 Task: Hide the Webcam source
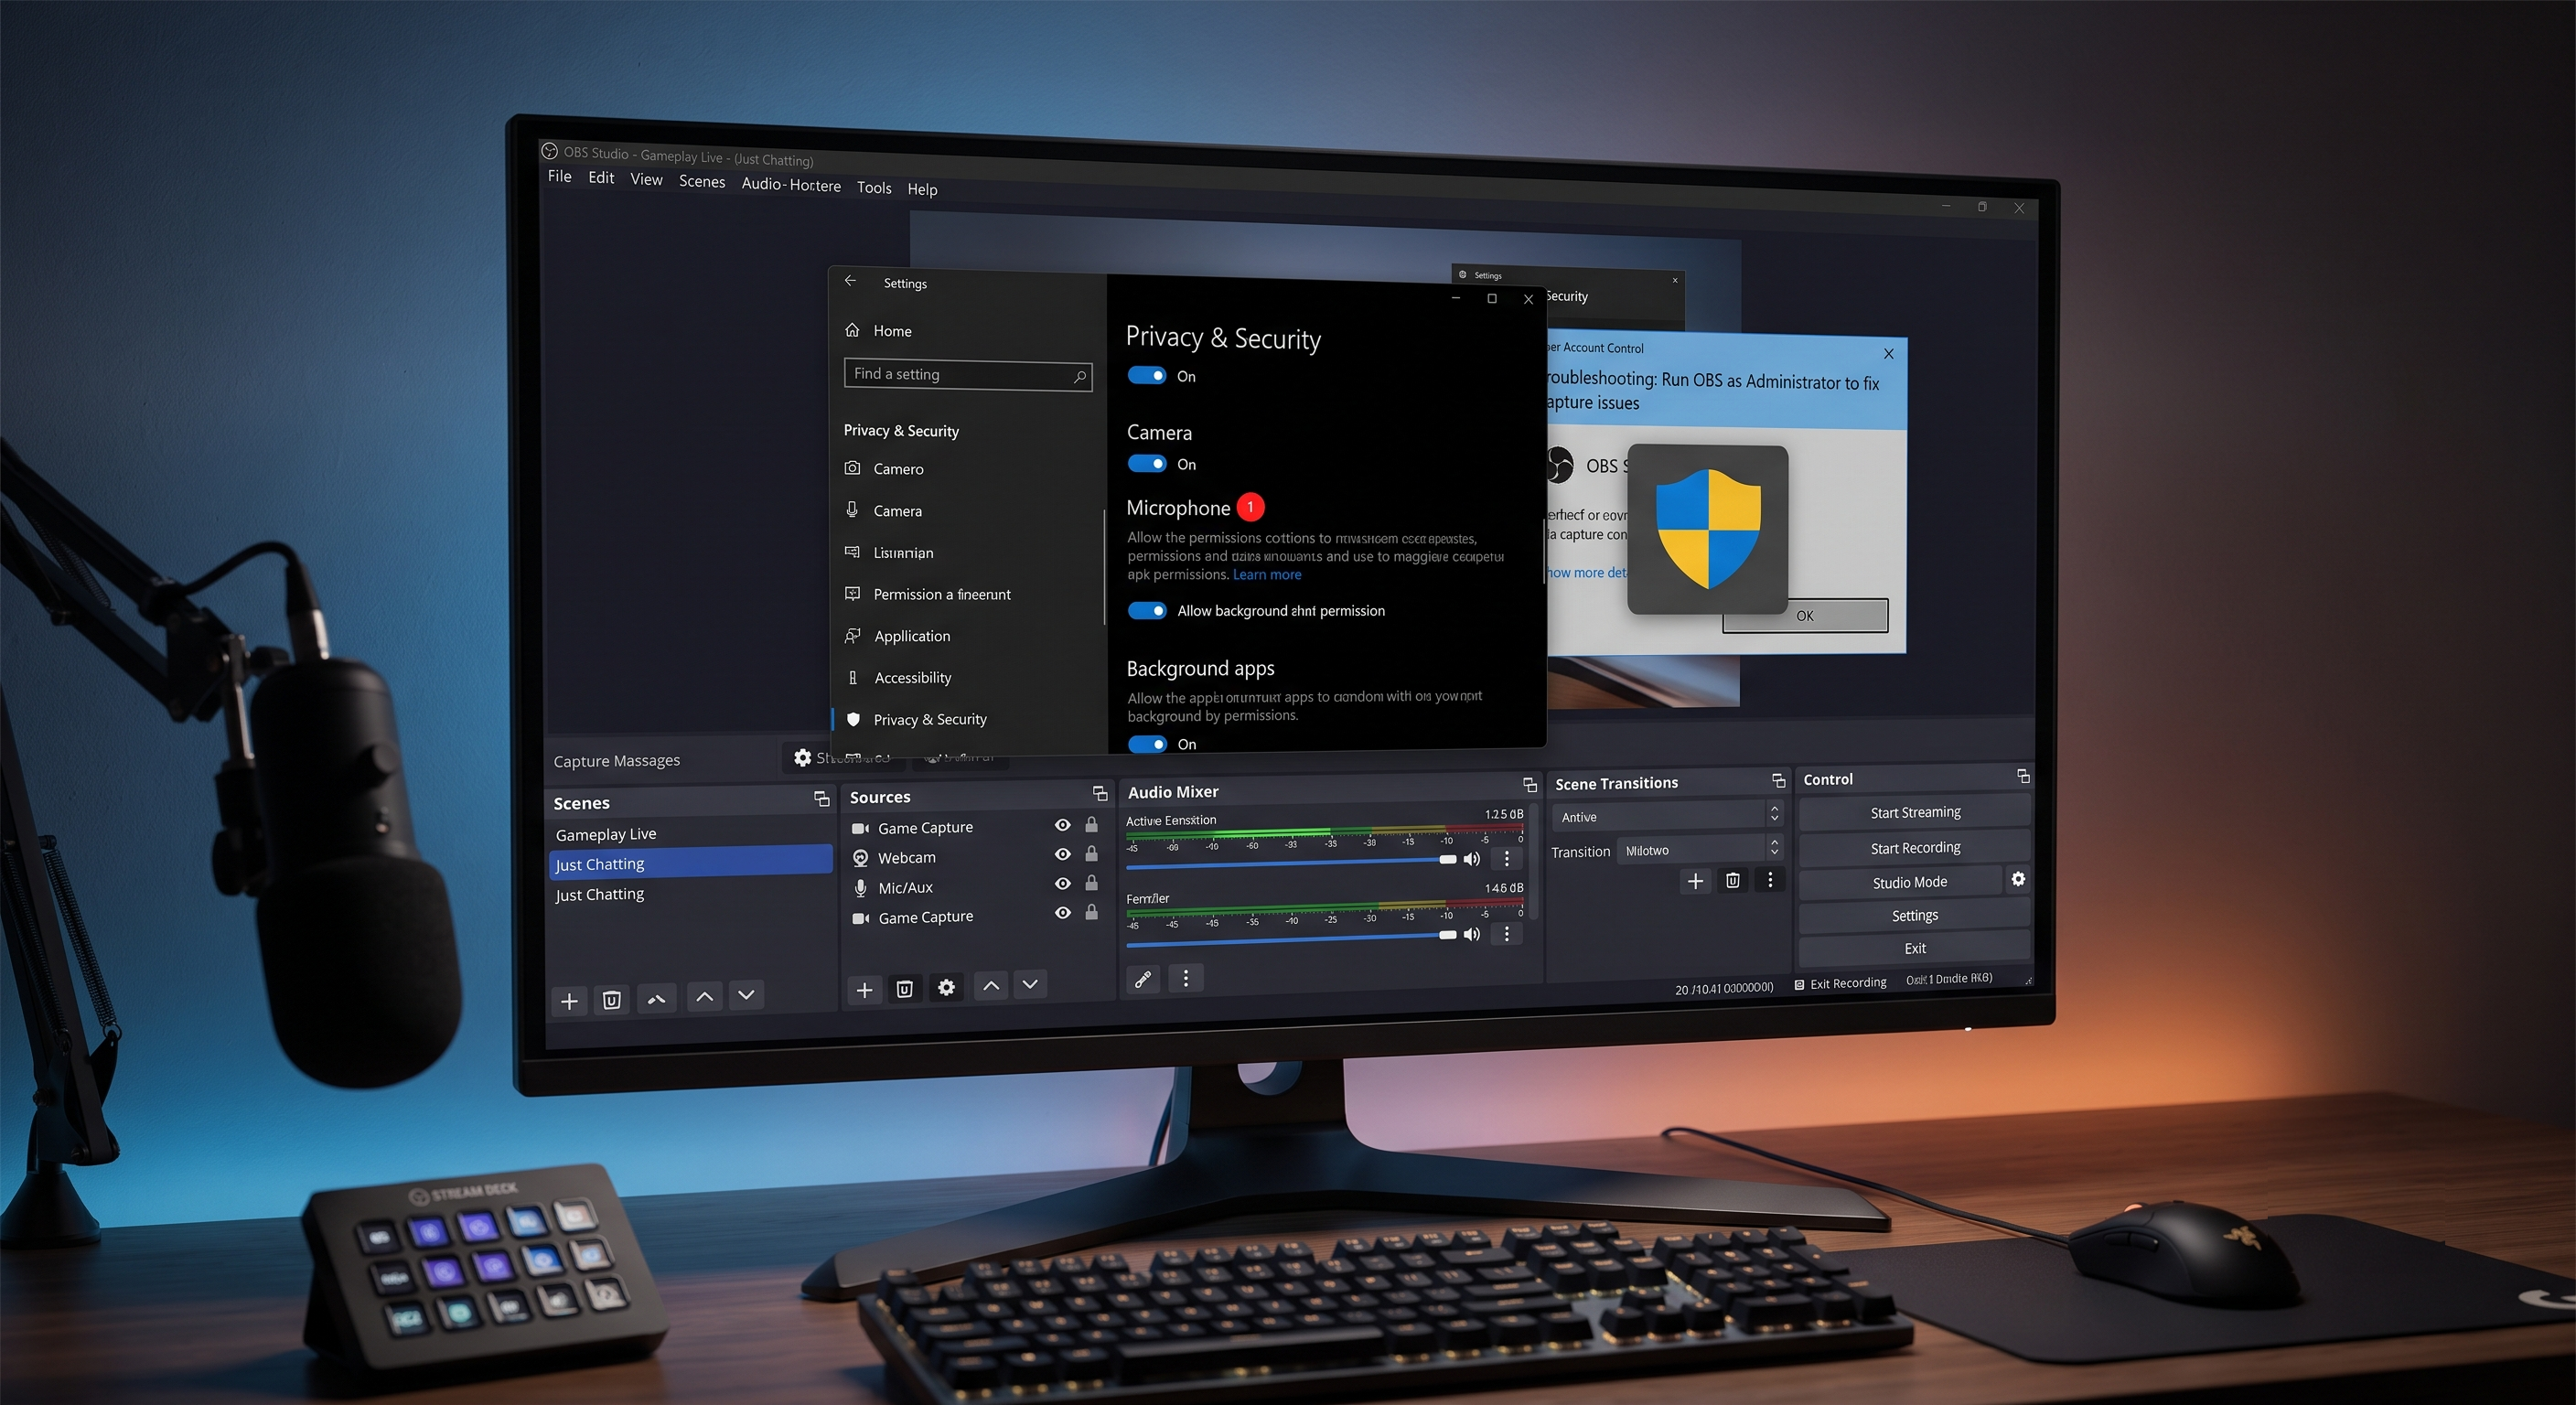1063,854
